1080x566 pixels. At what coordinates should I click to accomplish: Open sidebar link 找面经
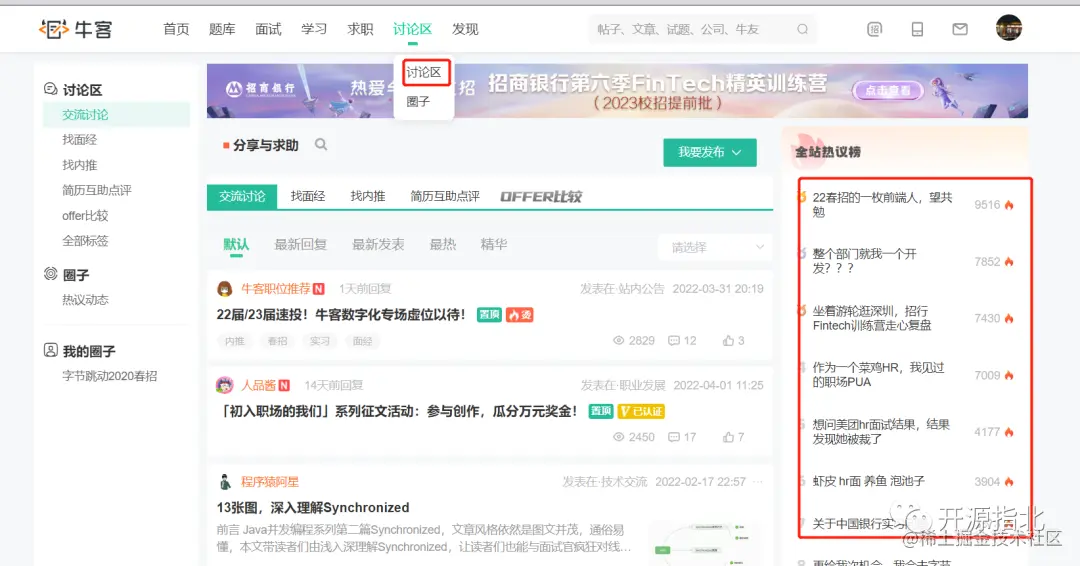(x=79, y=139)
